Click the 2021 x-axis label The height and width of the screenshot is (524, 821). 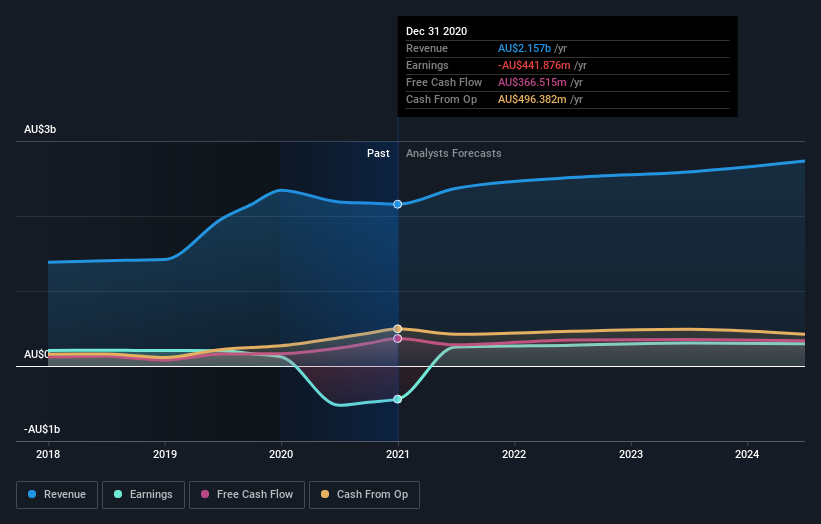coord(398,454)
